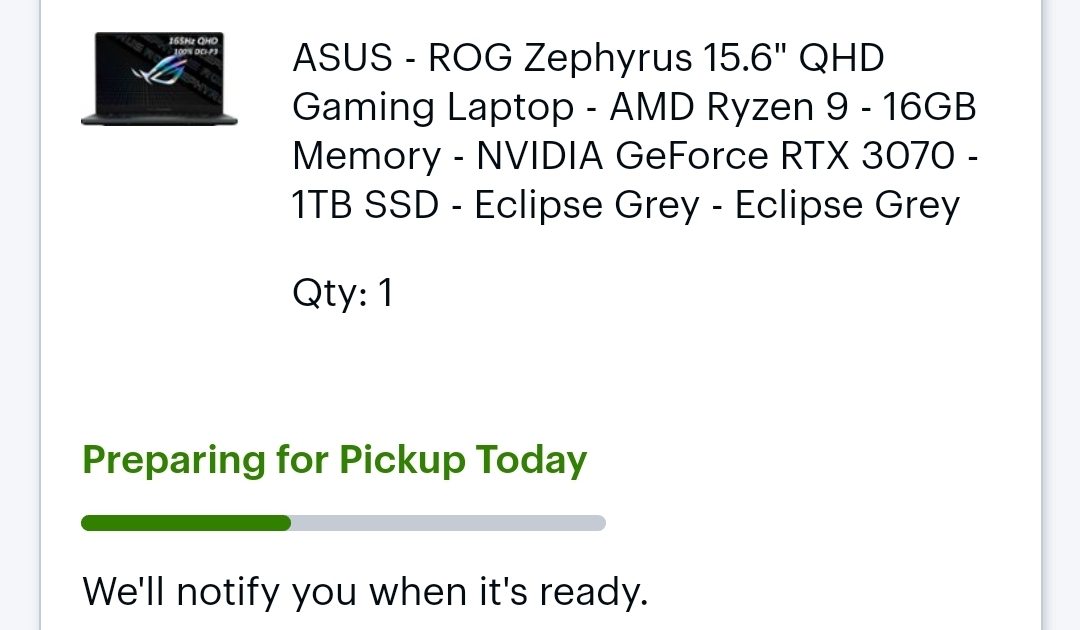The image size is (1080, 630).
Task: Click NVIDIA GeForce RTX 3070 text
Action: coord(716,156)
